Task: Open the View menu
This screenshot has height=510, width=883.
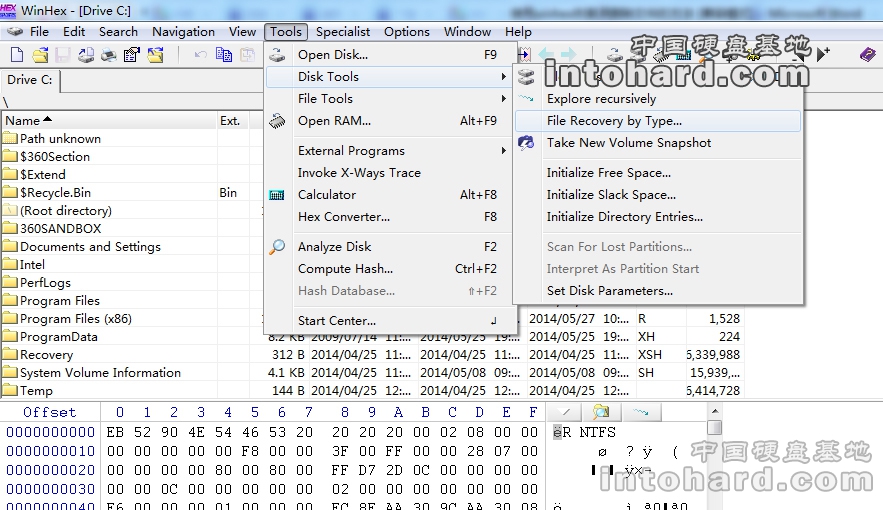Action: [242, 32]
